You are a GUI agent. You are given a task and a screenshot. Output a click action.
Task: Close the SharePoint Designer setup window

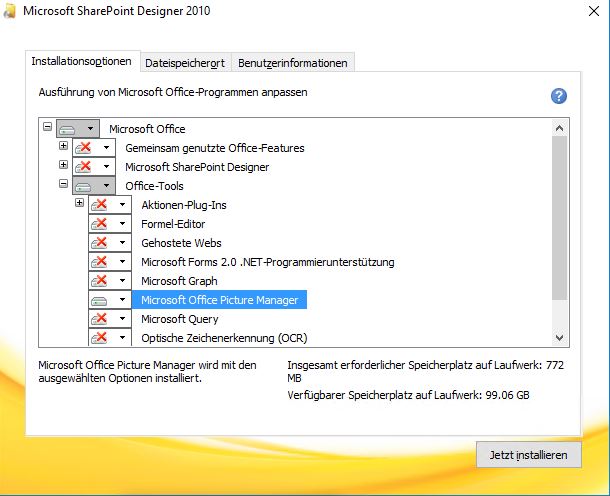click(x=594, y=11)
